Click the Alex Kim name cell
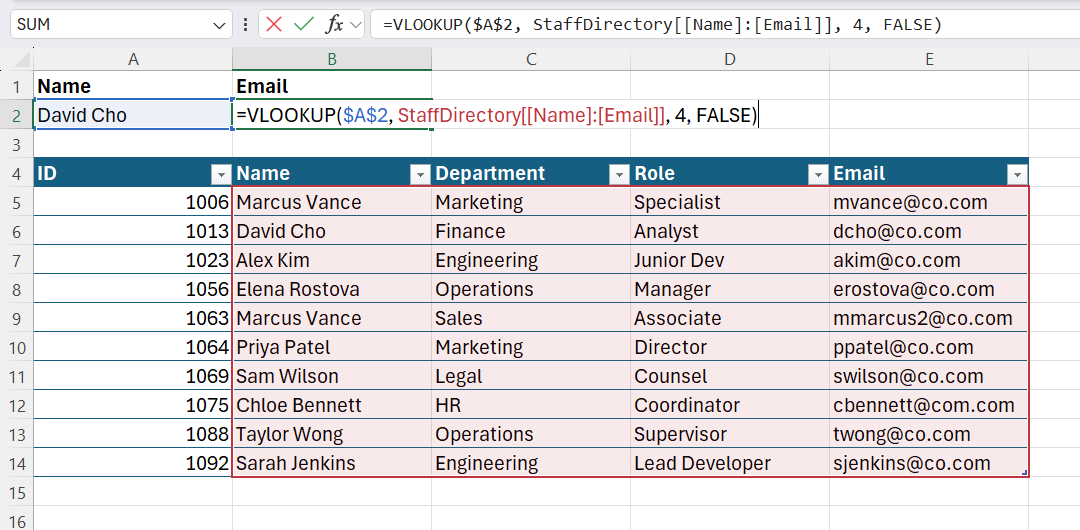The image size is (1080, 530). [x=332, y=260]
